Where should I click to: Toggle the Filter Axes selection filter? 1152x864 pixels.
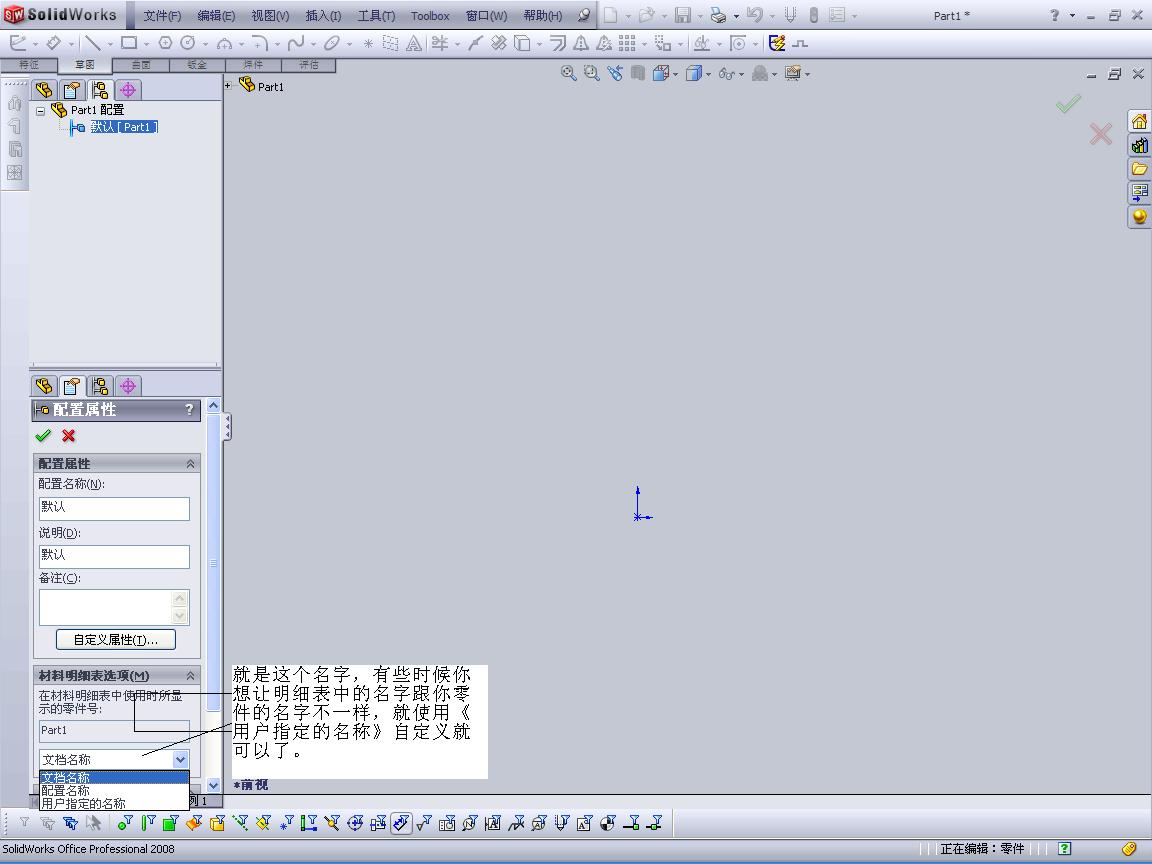click(240, 823)
